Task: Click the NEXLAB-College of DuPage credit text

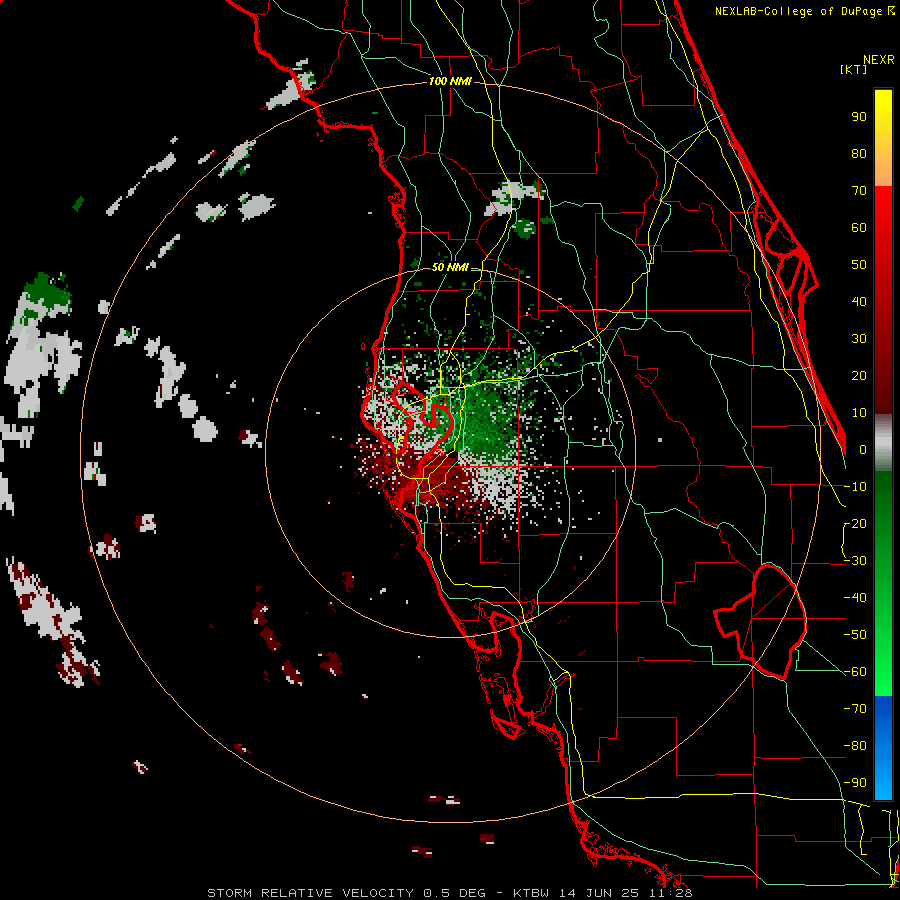Action: click(x=805, y=11)
